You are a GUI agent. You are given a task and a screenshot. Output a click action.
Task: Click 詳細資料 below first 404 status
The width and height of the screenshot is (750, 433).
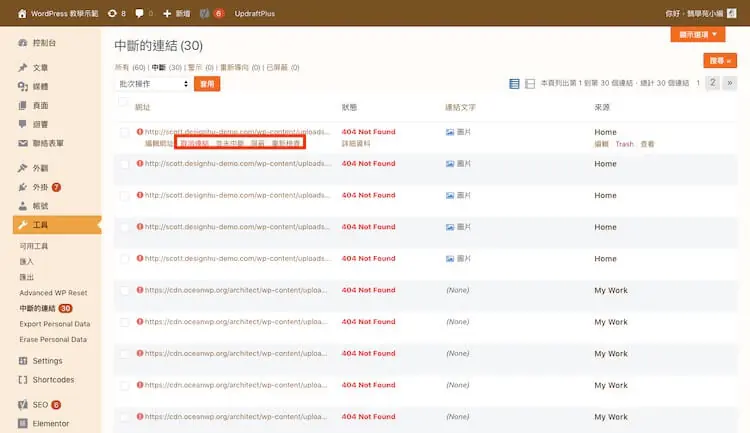point(356,144)
